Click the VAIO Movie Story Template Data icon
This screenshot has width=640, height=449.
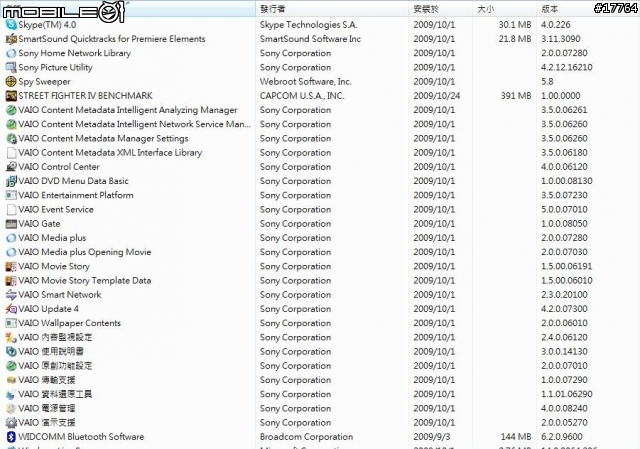pos(11,280)
